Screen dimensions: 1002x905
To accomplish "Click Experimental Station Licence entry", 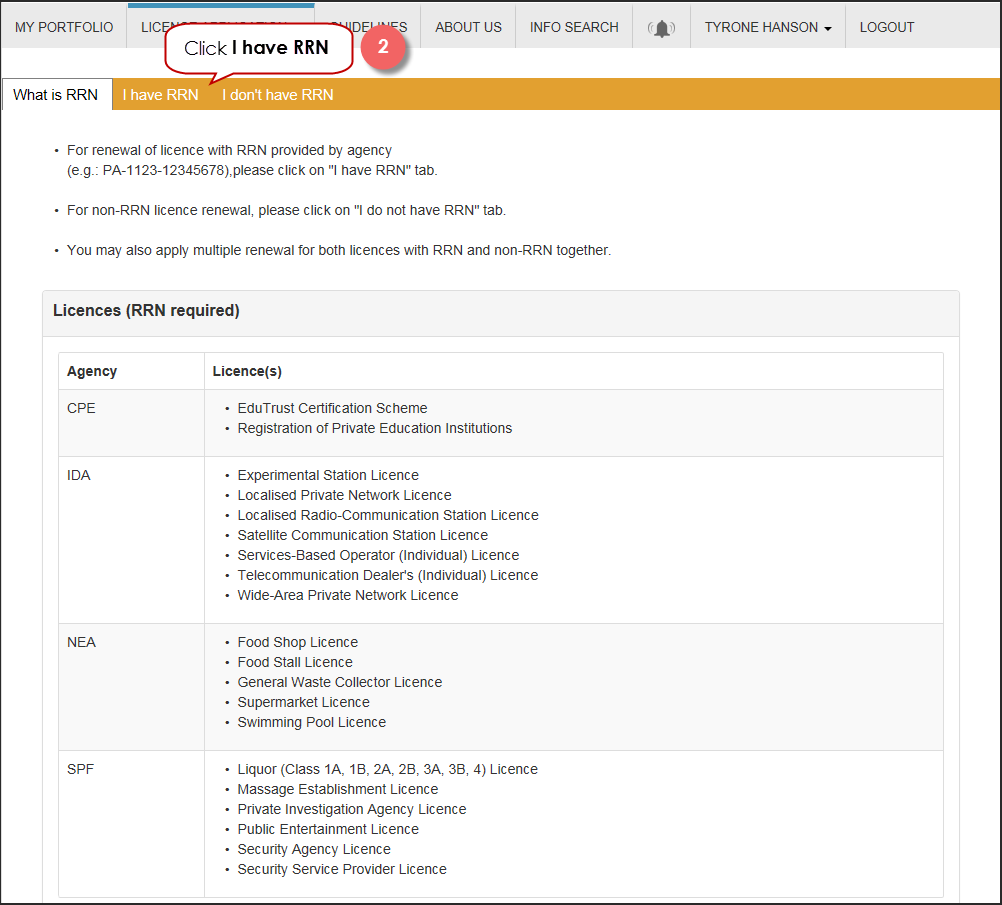I will coord(328,476).
